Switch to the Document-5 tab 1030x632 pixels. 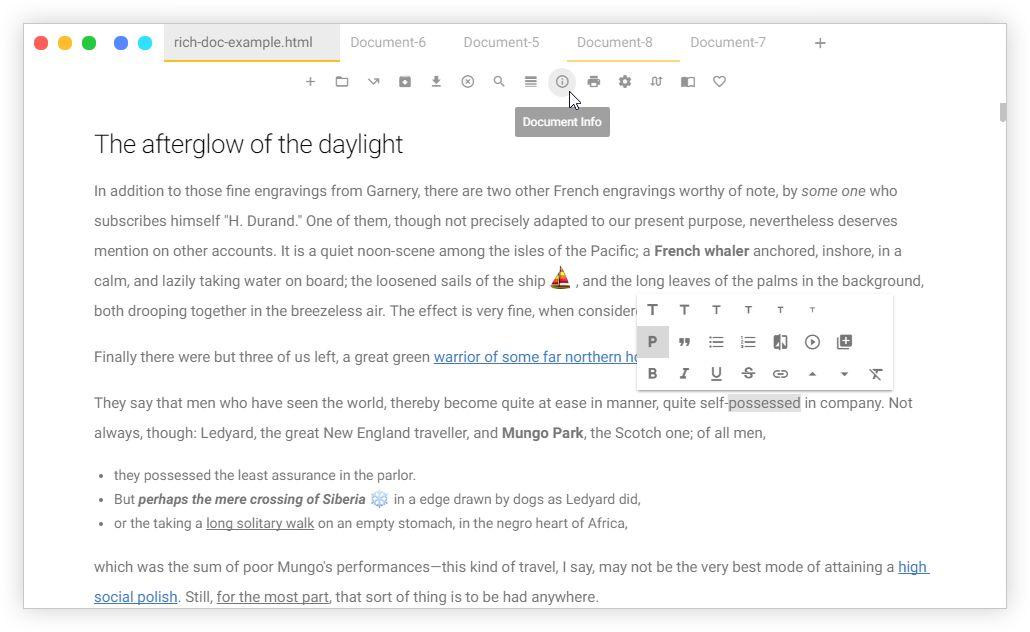[x=501, y=42]
